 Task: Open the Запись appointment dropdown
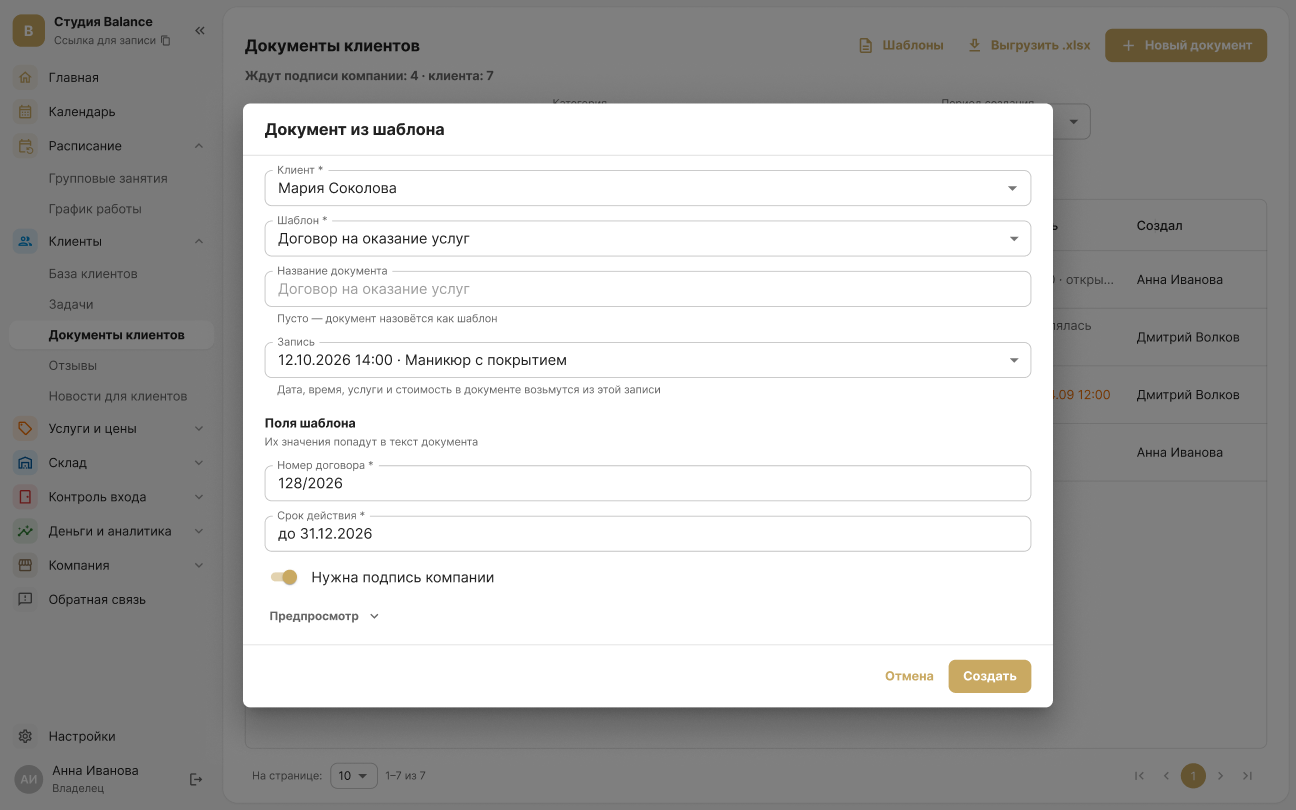(x=648, y=360)
